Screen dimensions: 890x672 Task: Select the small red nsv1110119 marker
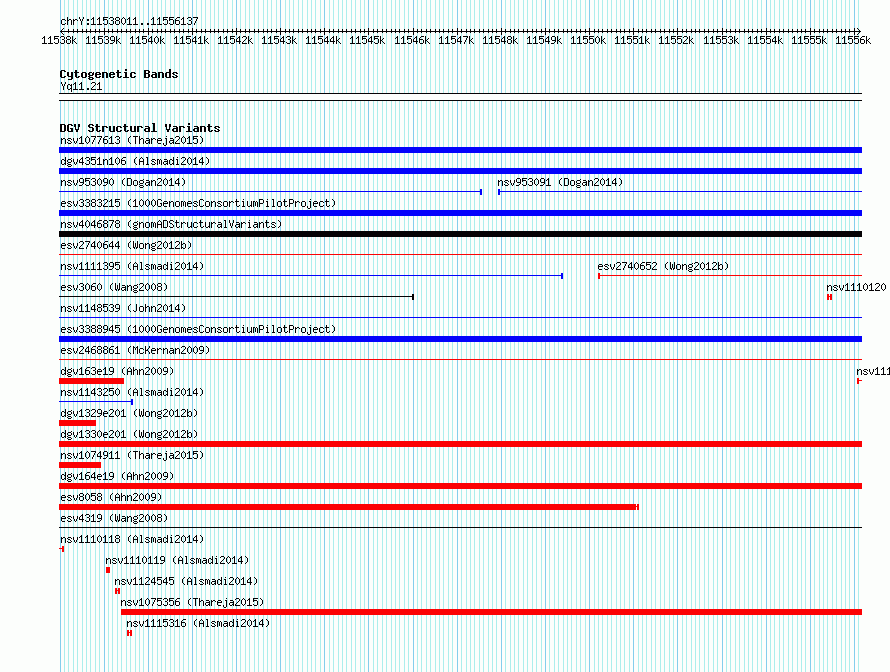[x=108, y=570]
